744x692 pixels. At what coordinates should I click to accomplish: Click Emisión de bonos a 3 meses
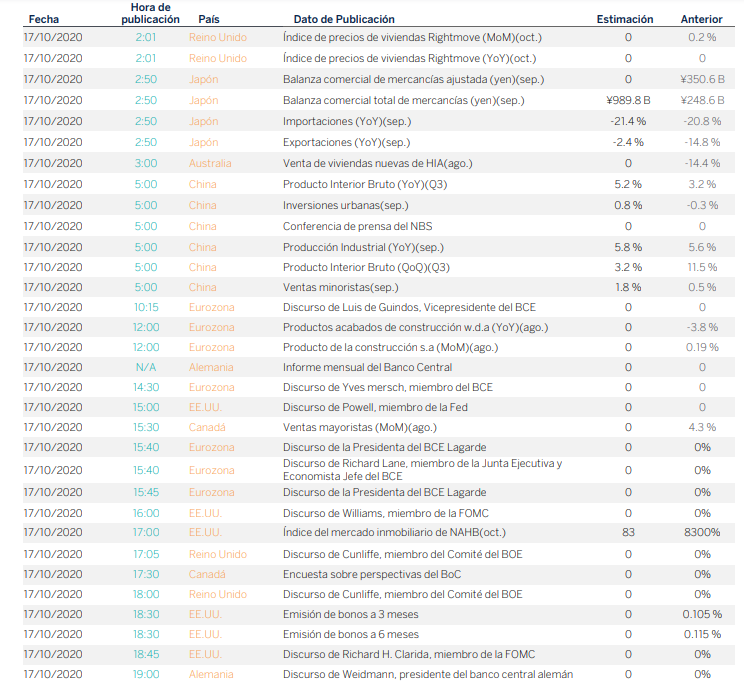click(351, 614)
